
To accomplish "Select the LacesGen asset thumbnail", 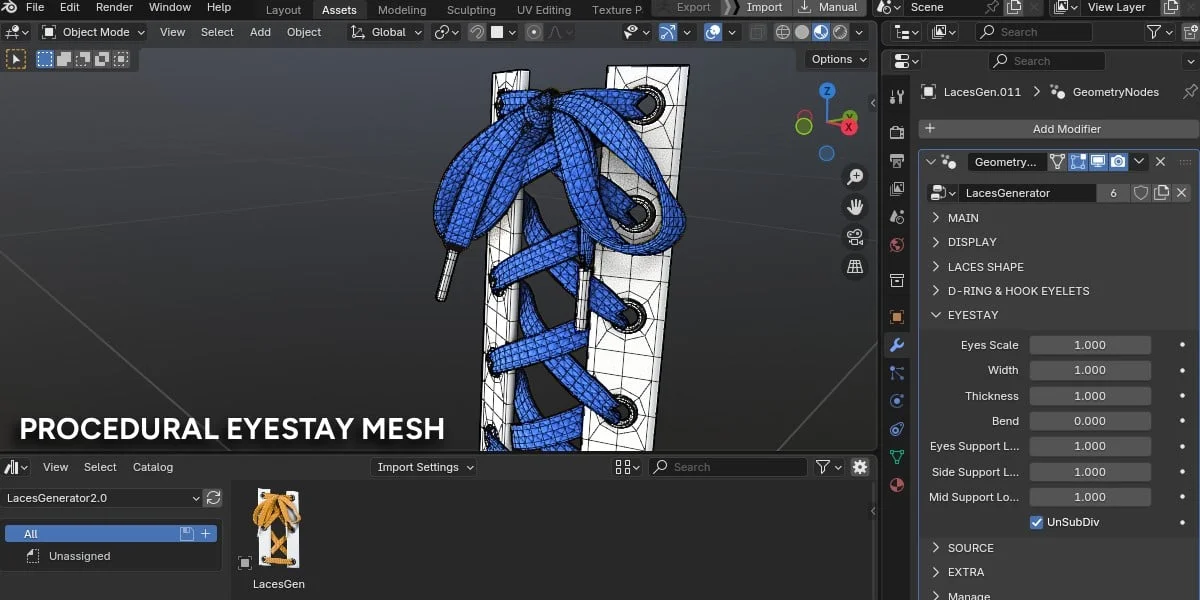I will 278,528.
